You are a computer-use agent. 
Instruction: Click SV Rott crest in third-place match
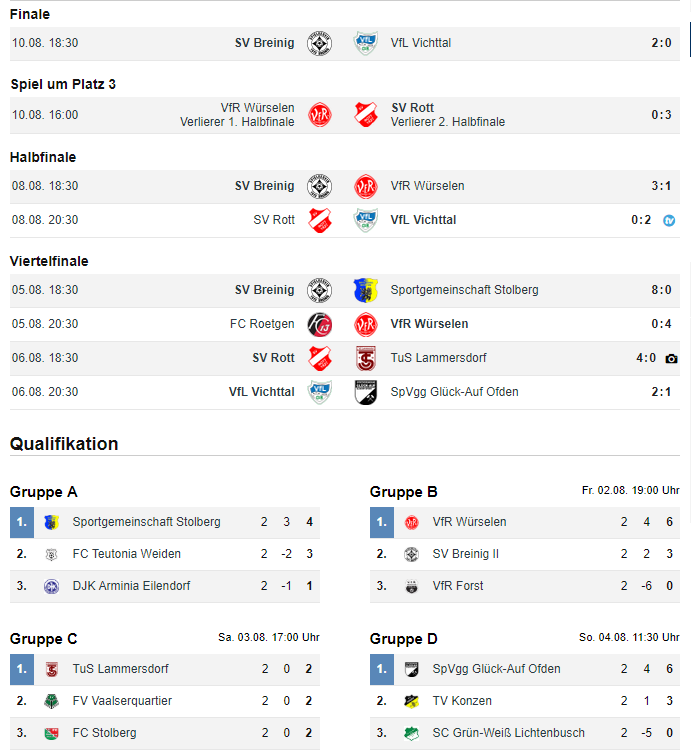point(366,115)
